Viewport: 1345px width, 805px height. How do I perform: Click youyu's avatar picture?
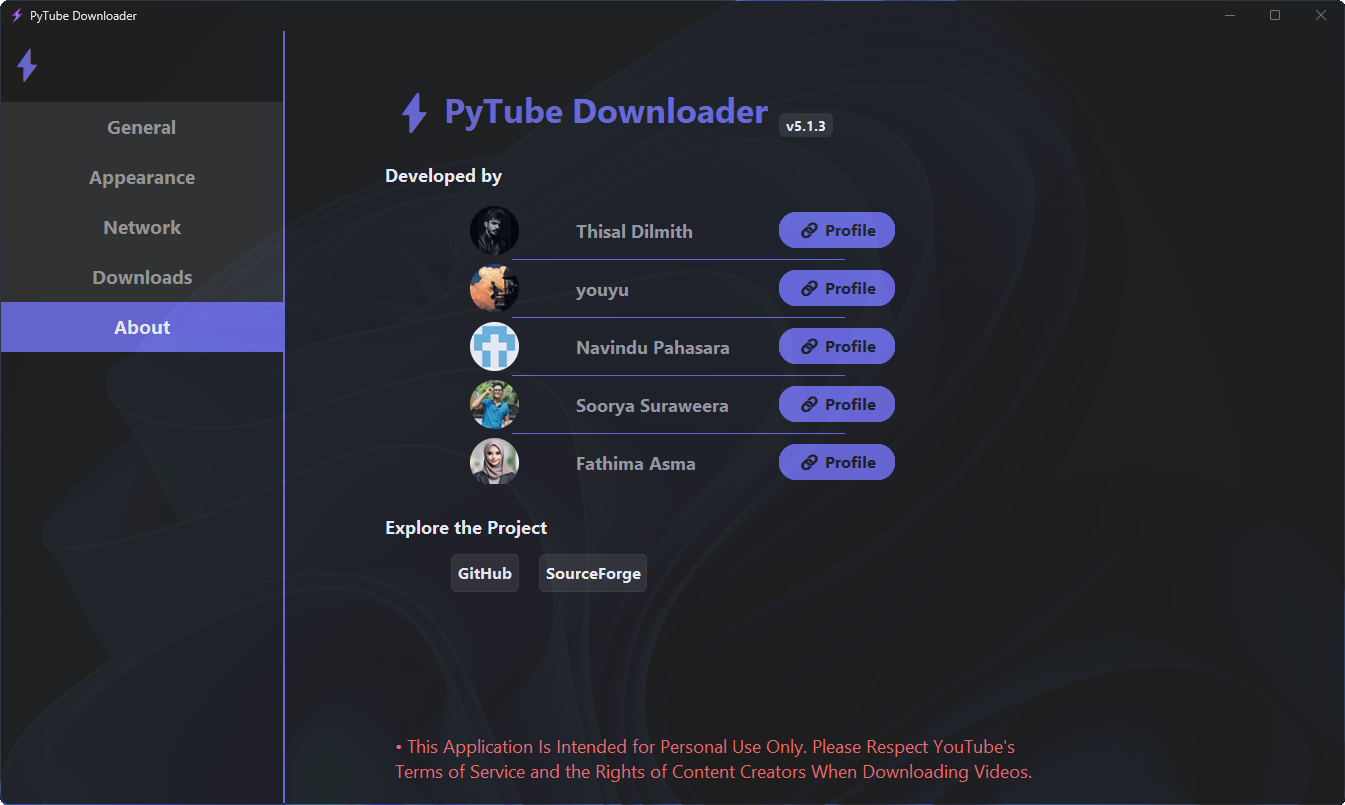coord(494,289)
